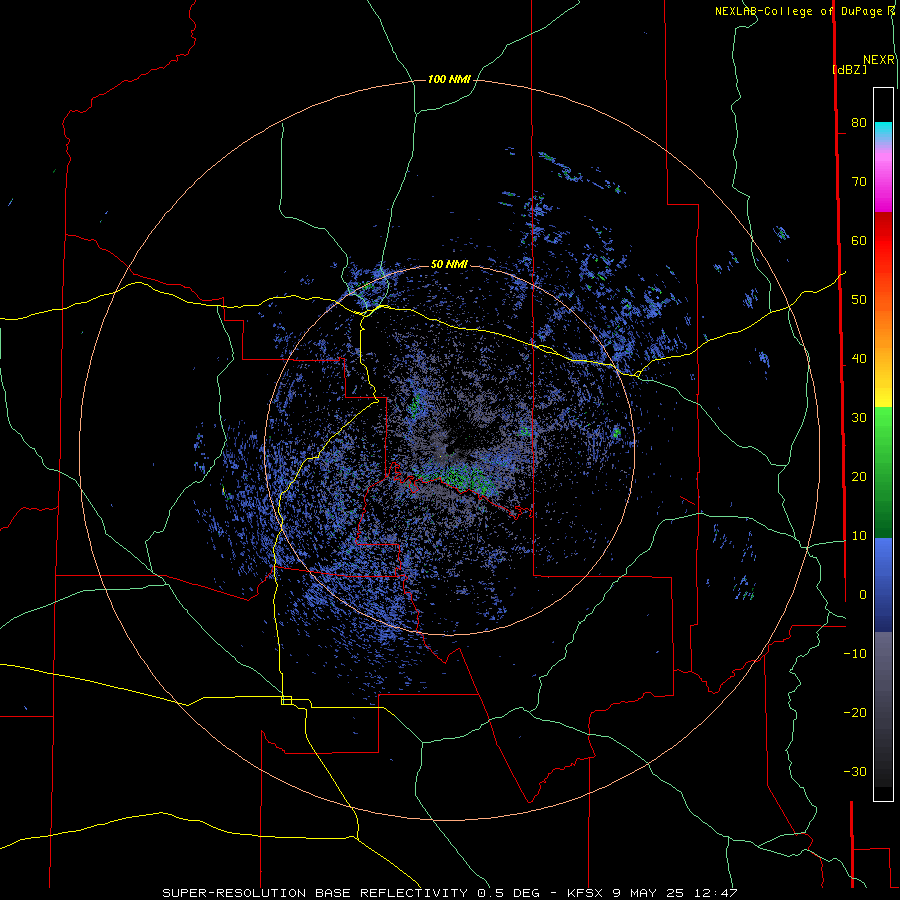Viewport: 900px width, 900px height.
Task: Click the -30 dBZ scale value
Action: pos(855,772)
